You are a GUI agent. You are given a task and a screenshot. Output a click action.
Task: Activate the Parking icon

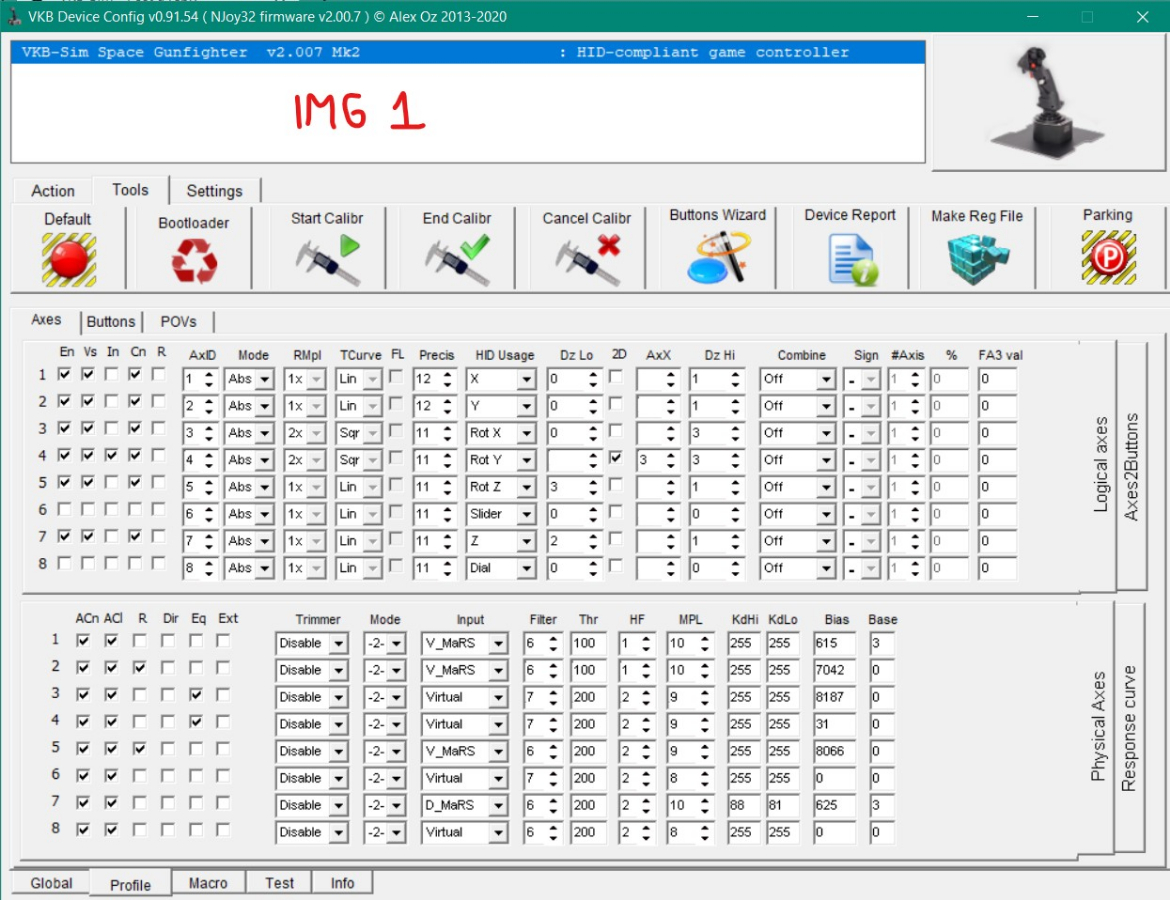(1109, 257)
